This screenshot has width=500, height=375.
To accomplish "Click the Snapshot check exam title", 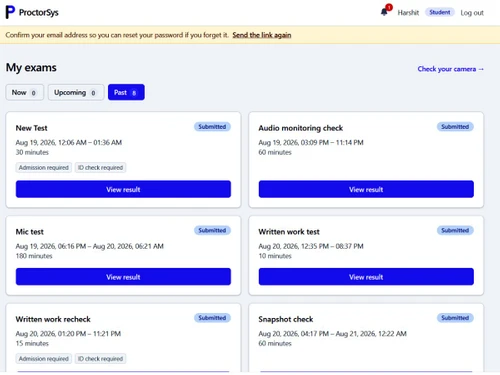I will click(x=286, y=319).
